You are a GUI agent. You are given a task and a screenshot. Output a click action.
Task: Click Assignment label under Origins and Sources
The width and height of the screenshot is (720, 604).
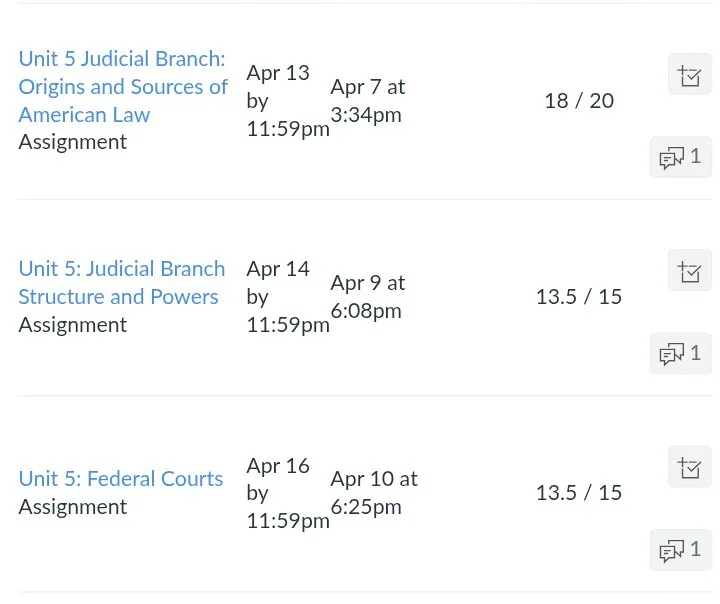pyautogui.click(x=73, y=142)
